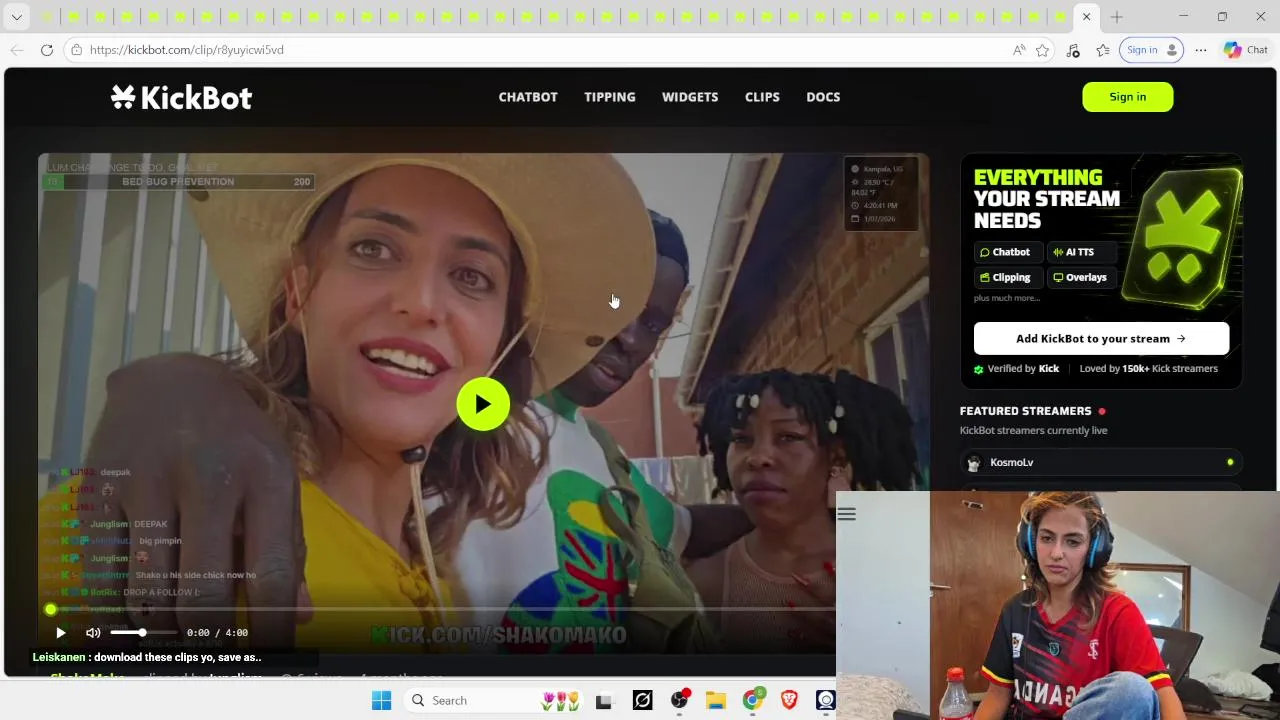
Task: Open the CHATBOT menu item
Action: (x=528, y=97)
